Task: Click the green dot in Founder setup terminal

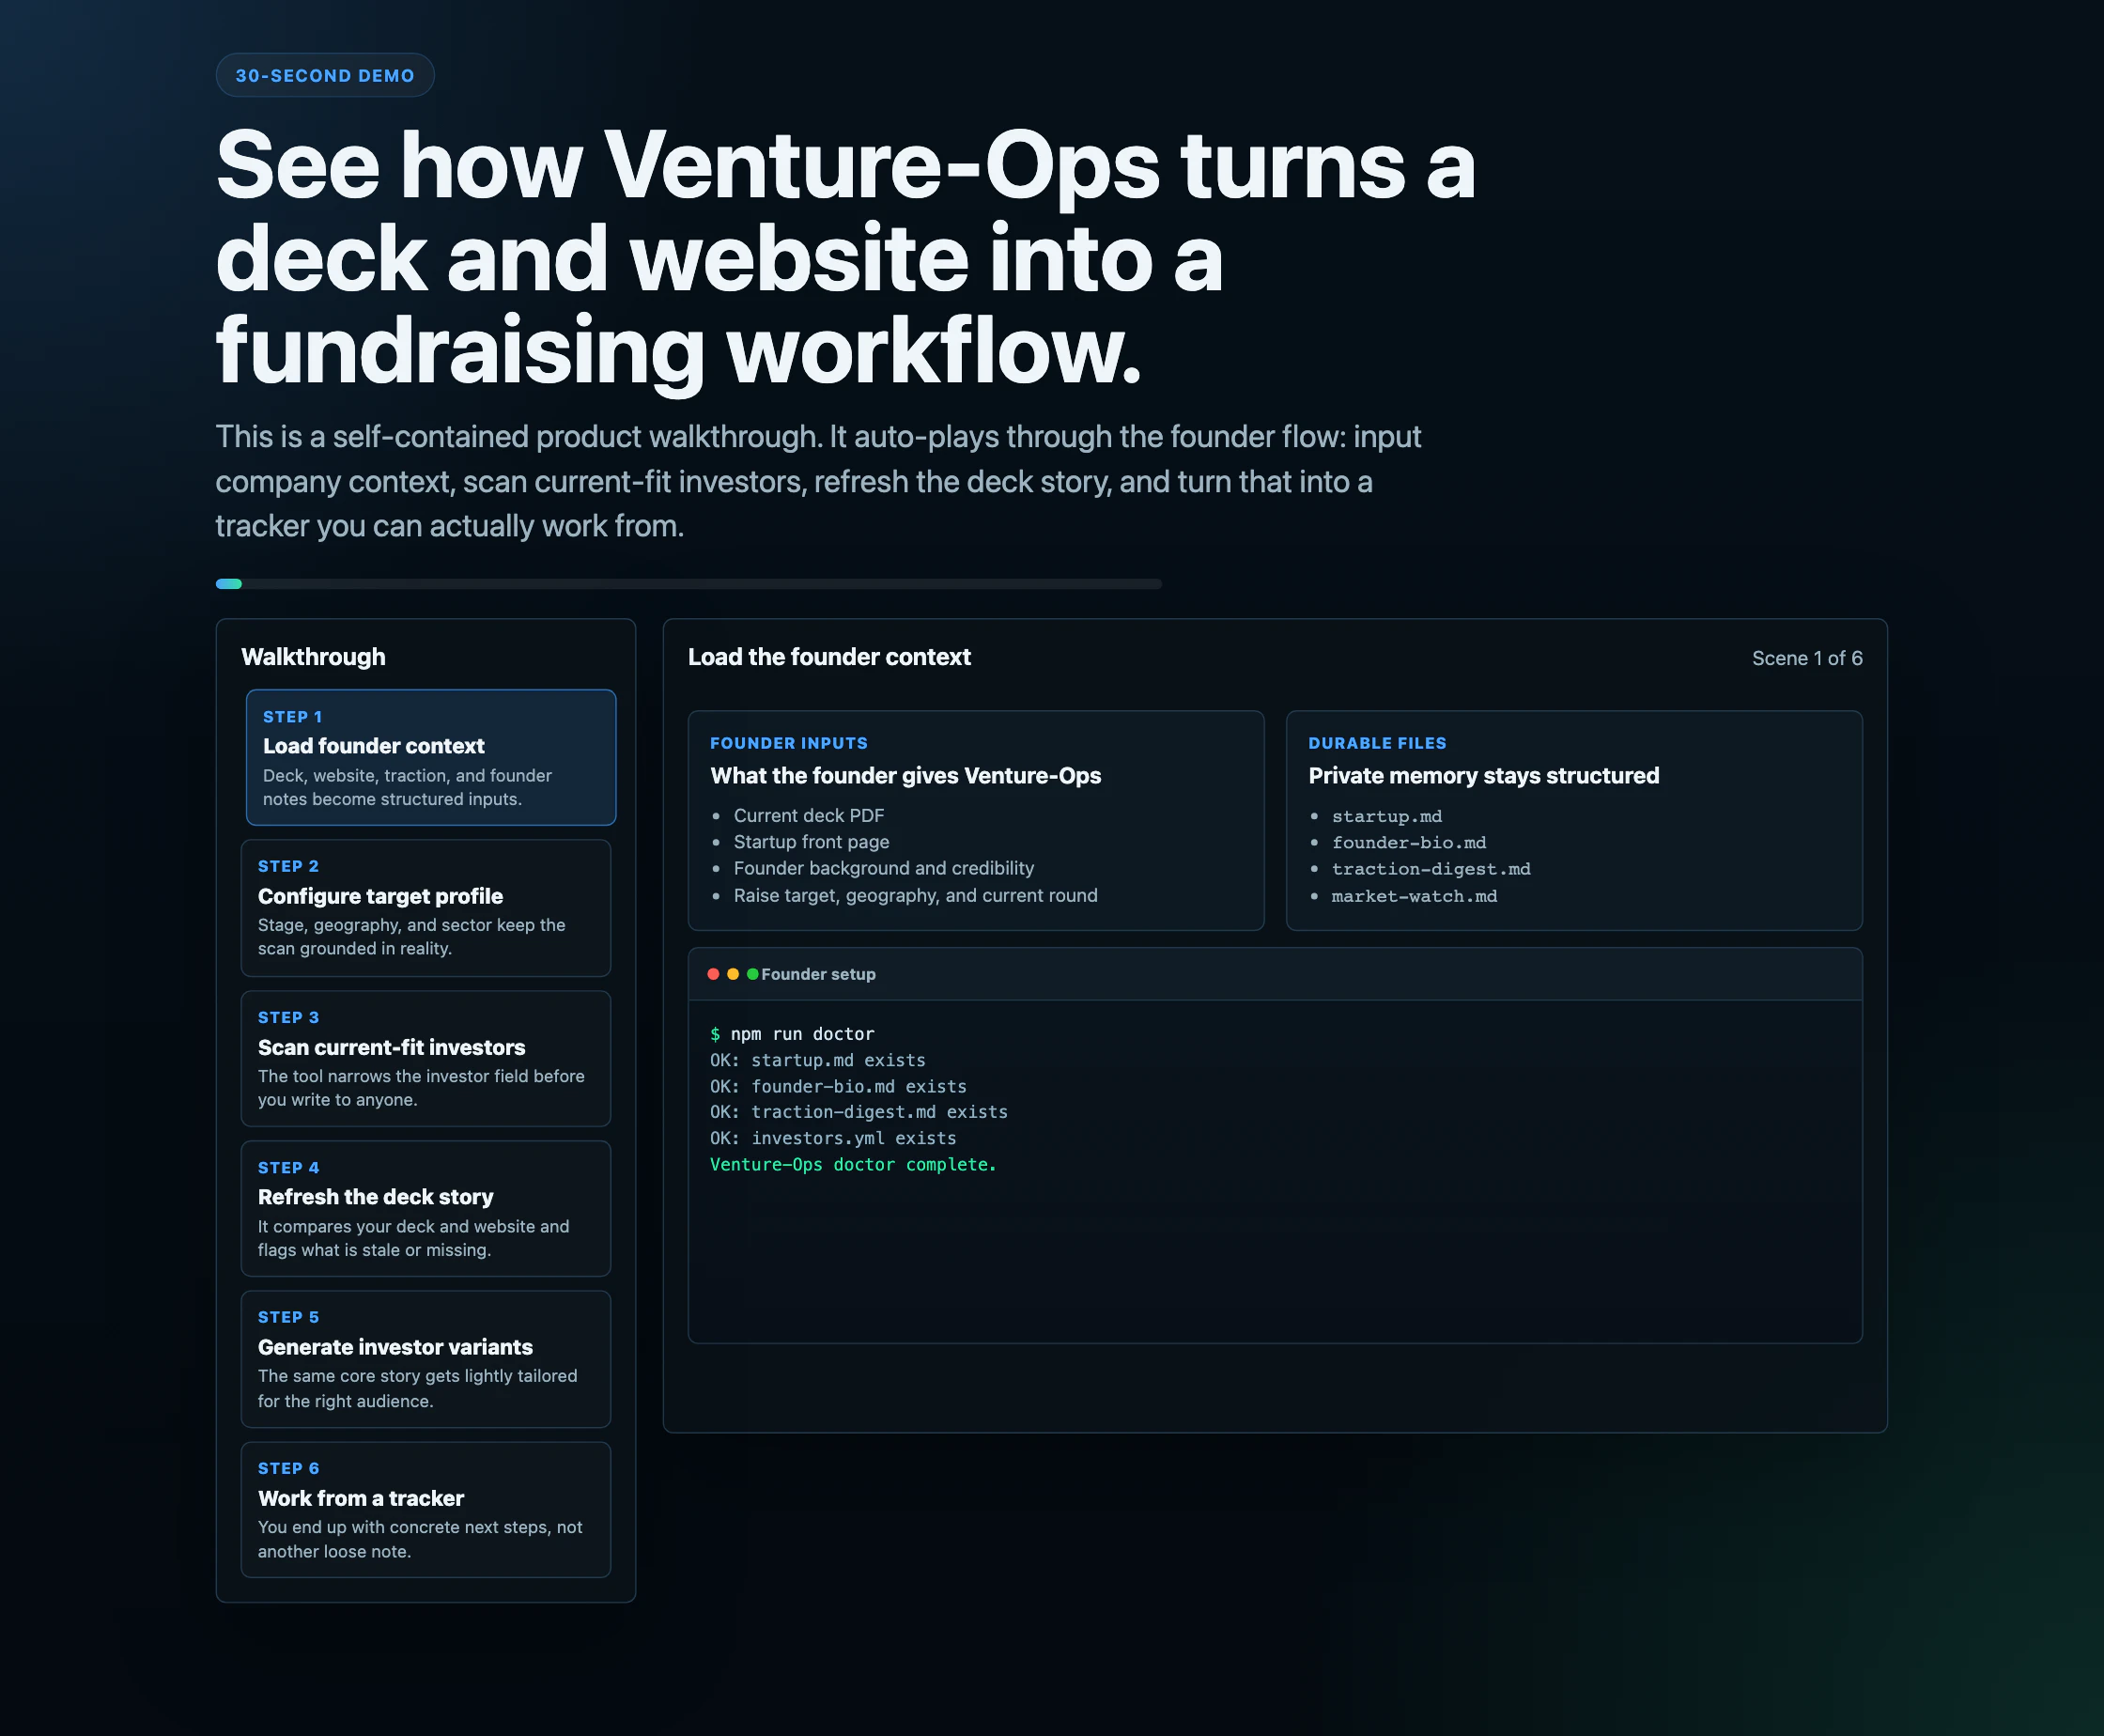Action: (753, 974)
